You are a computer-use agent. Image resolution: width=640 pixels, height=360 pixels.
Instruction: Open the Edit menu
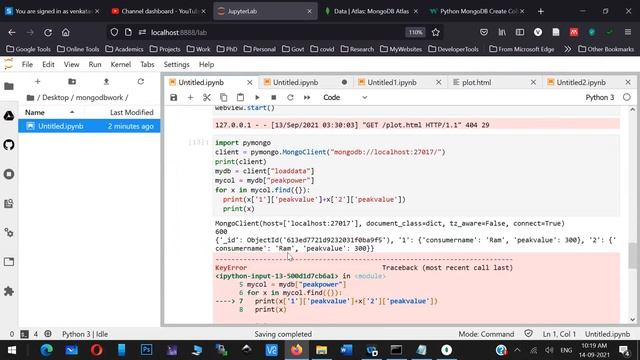[x=48, y=64]
